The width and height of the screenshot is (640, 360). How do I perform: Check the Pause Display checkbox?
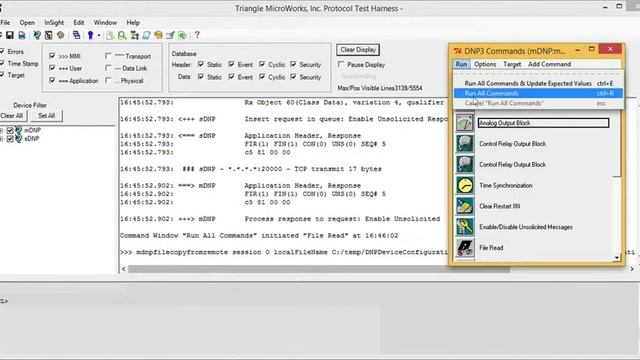pos(341,64)
